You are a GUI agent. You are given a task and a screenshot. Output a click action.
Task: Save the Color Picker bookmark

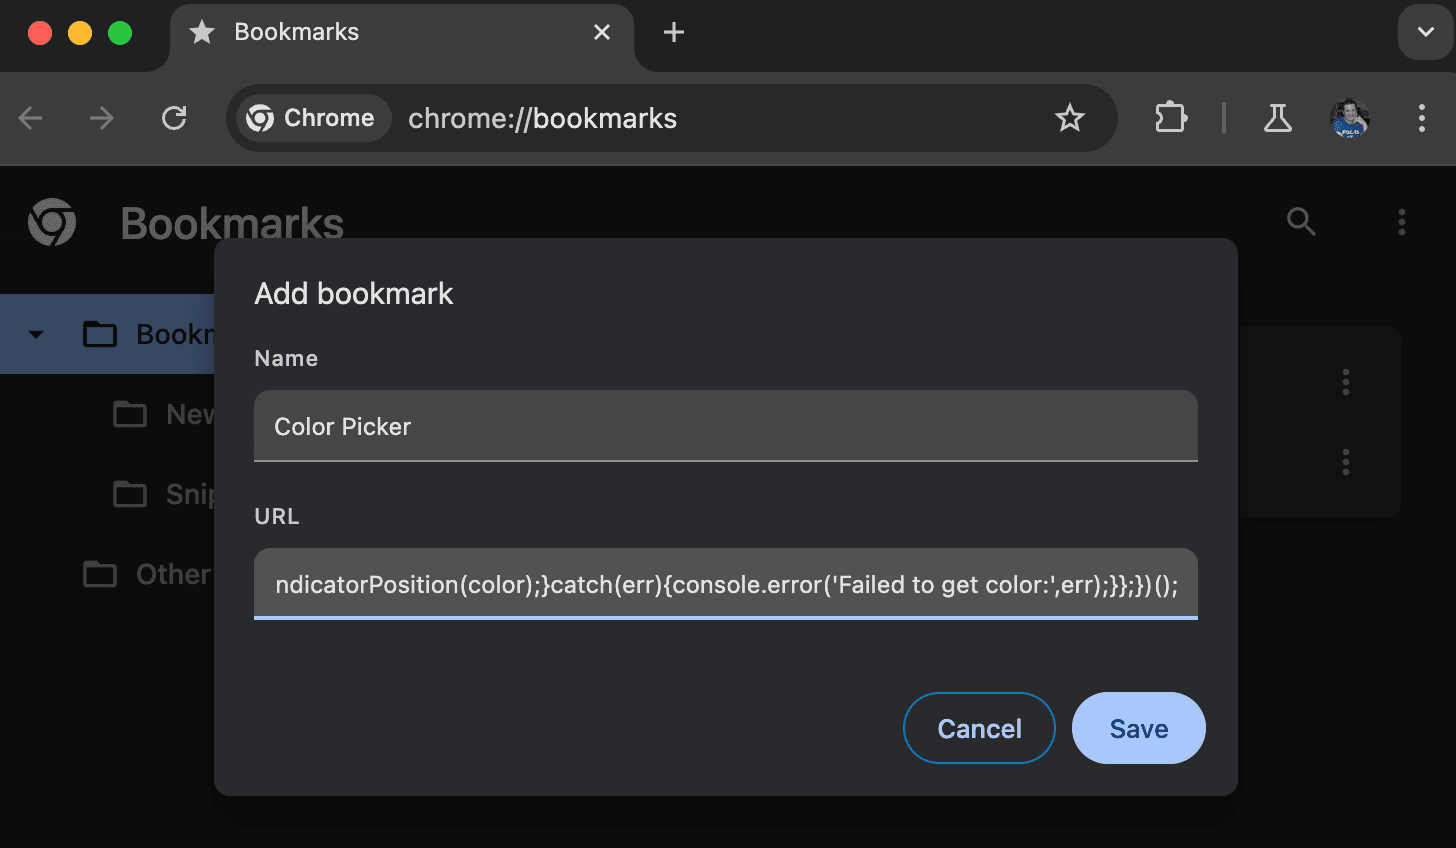pos(1138,728)
